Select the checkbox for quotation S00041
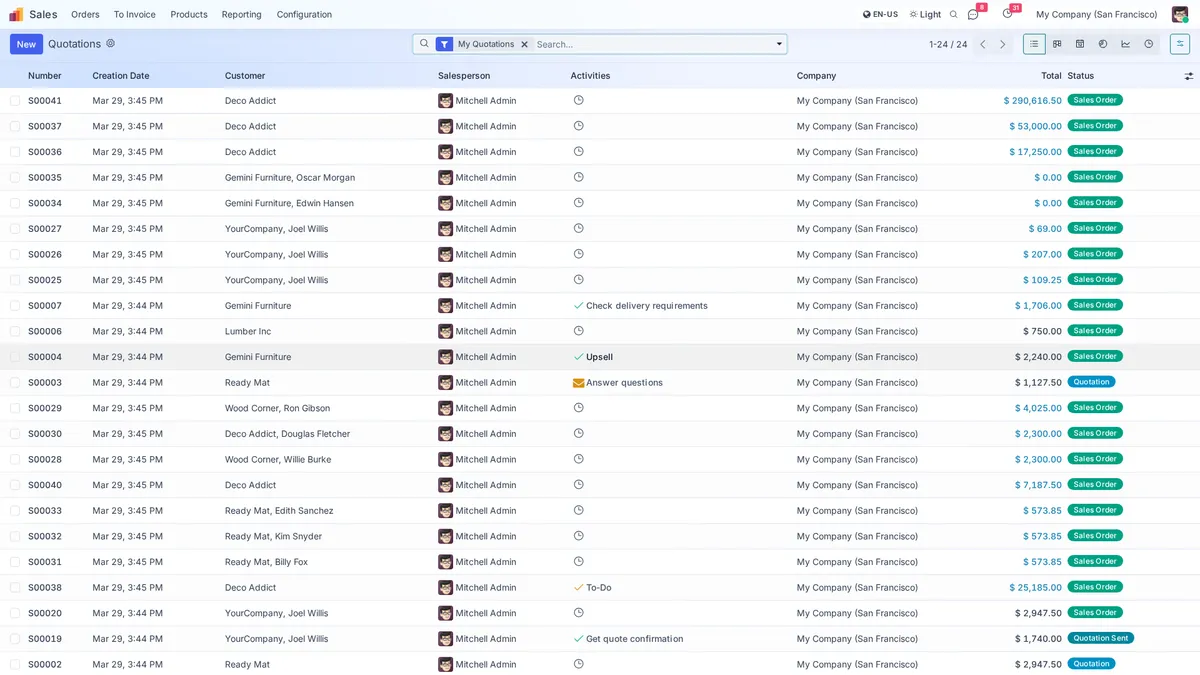Image resolution: width=1200 pixels, height=675 pixels. pos(13,100)
